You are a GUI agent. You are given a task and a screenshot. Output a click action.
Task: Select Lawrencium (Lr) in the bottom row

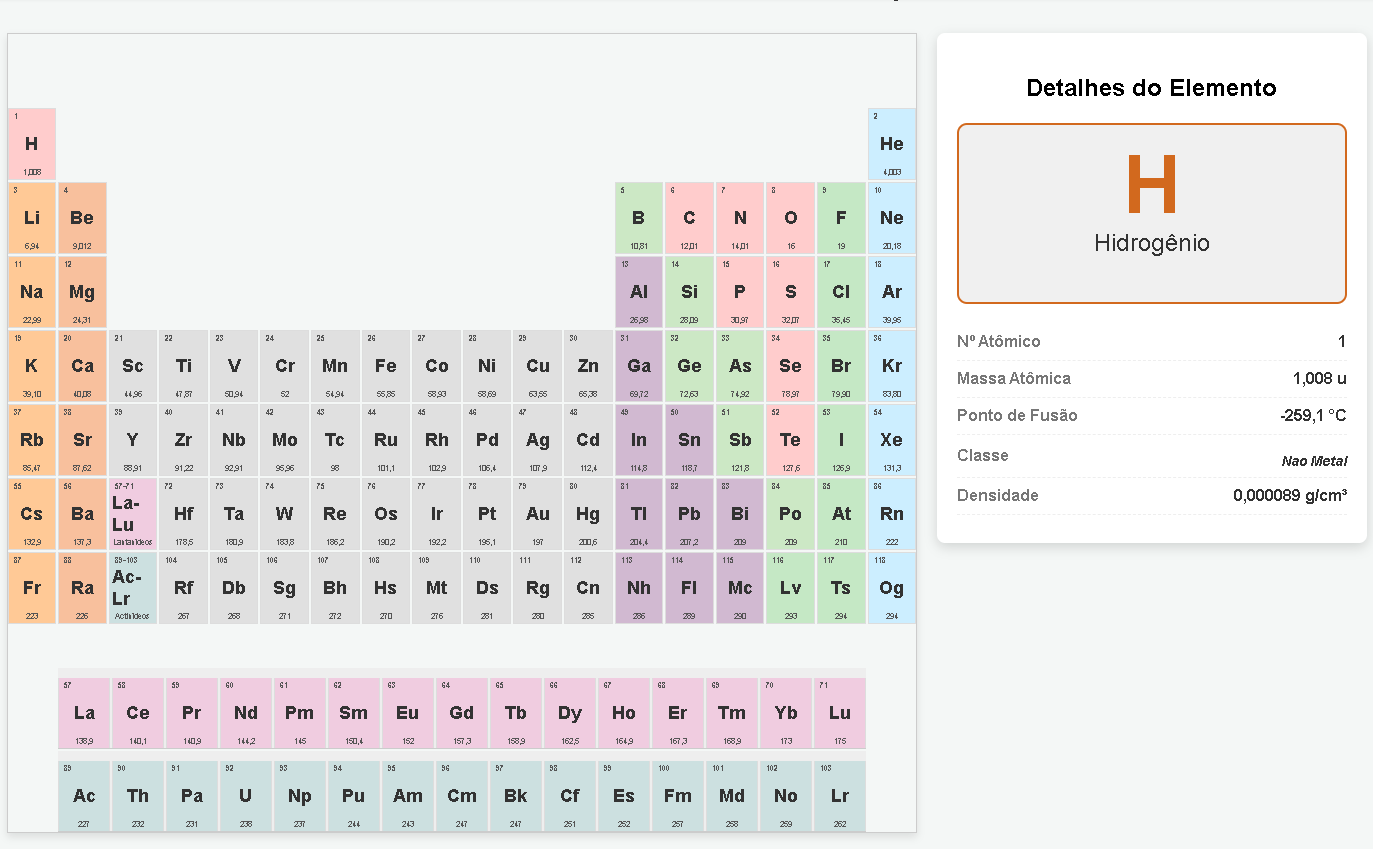click(840, 796)
